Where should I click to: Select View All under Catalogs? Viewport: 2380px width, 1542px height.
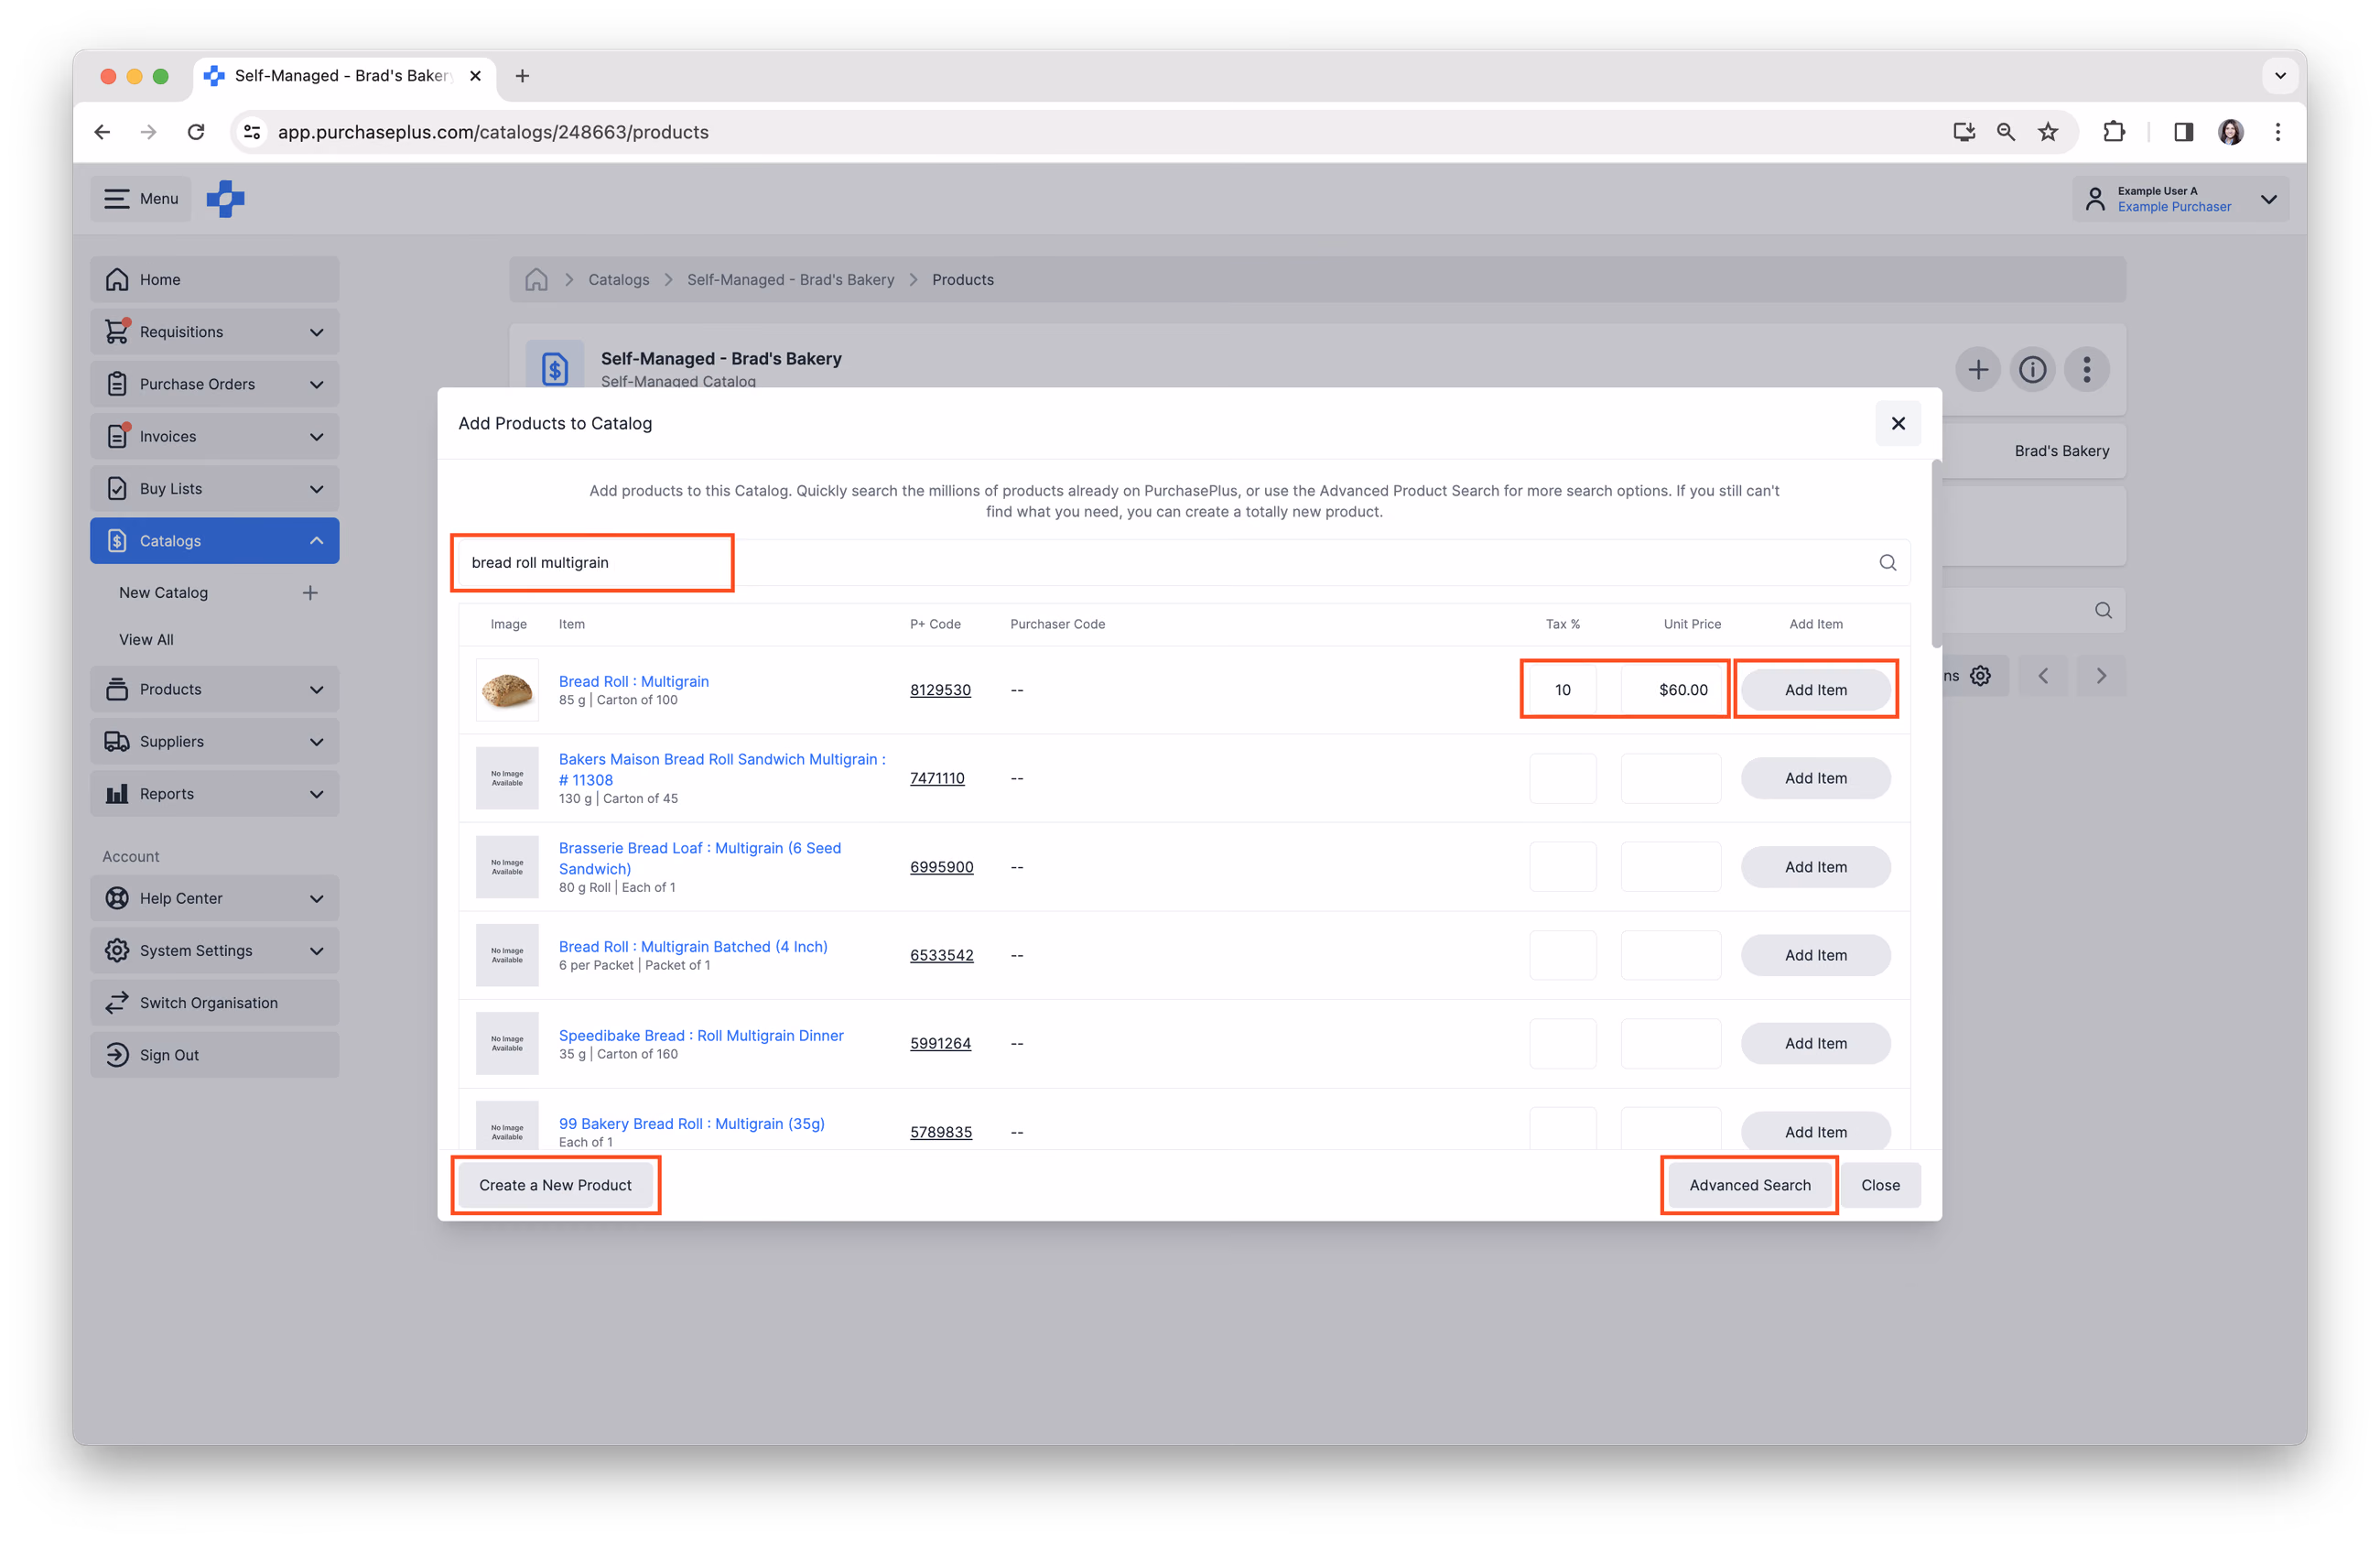[146, 639]
